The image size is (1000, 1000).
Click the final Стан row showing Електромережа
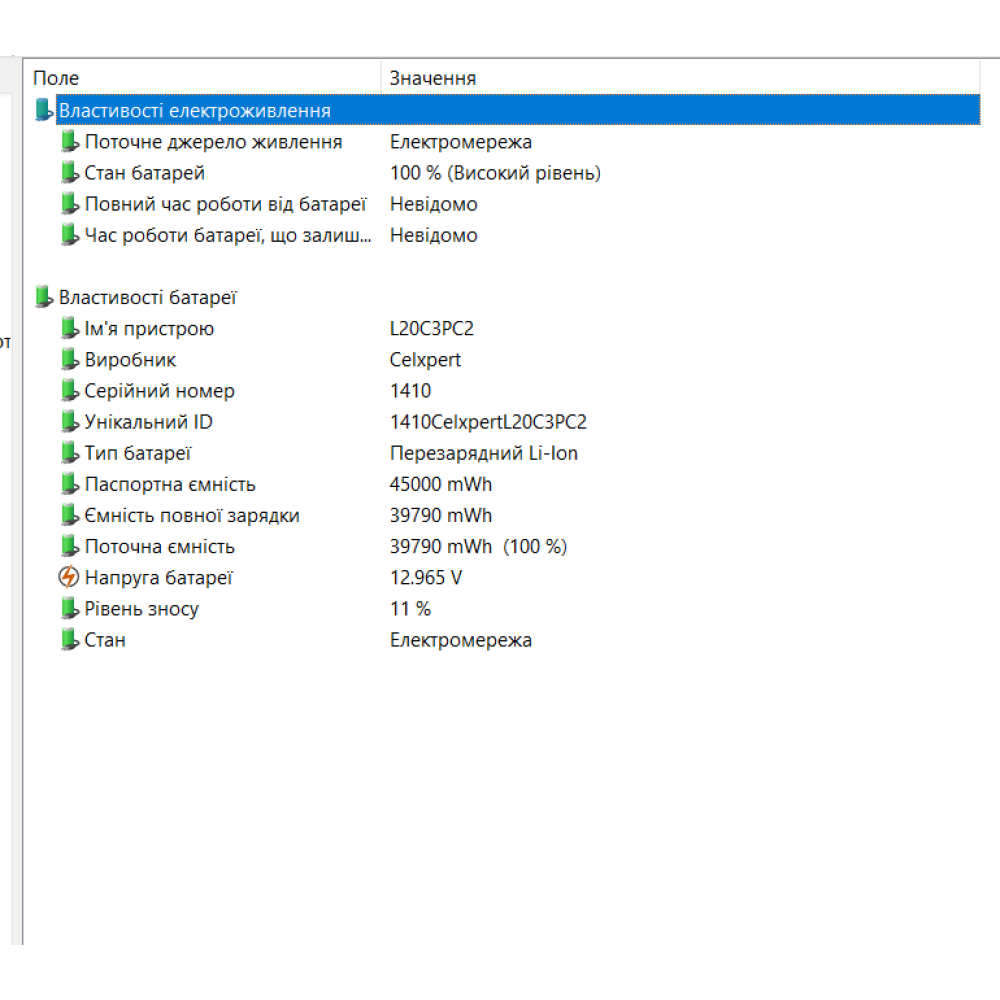coord(506,640)
